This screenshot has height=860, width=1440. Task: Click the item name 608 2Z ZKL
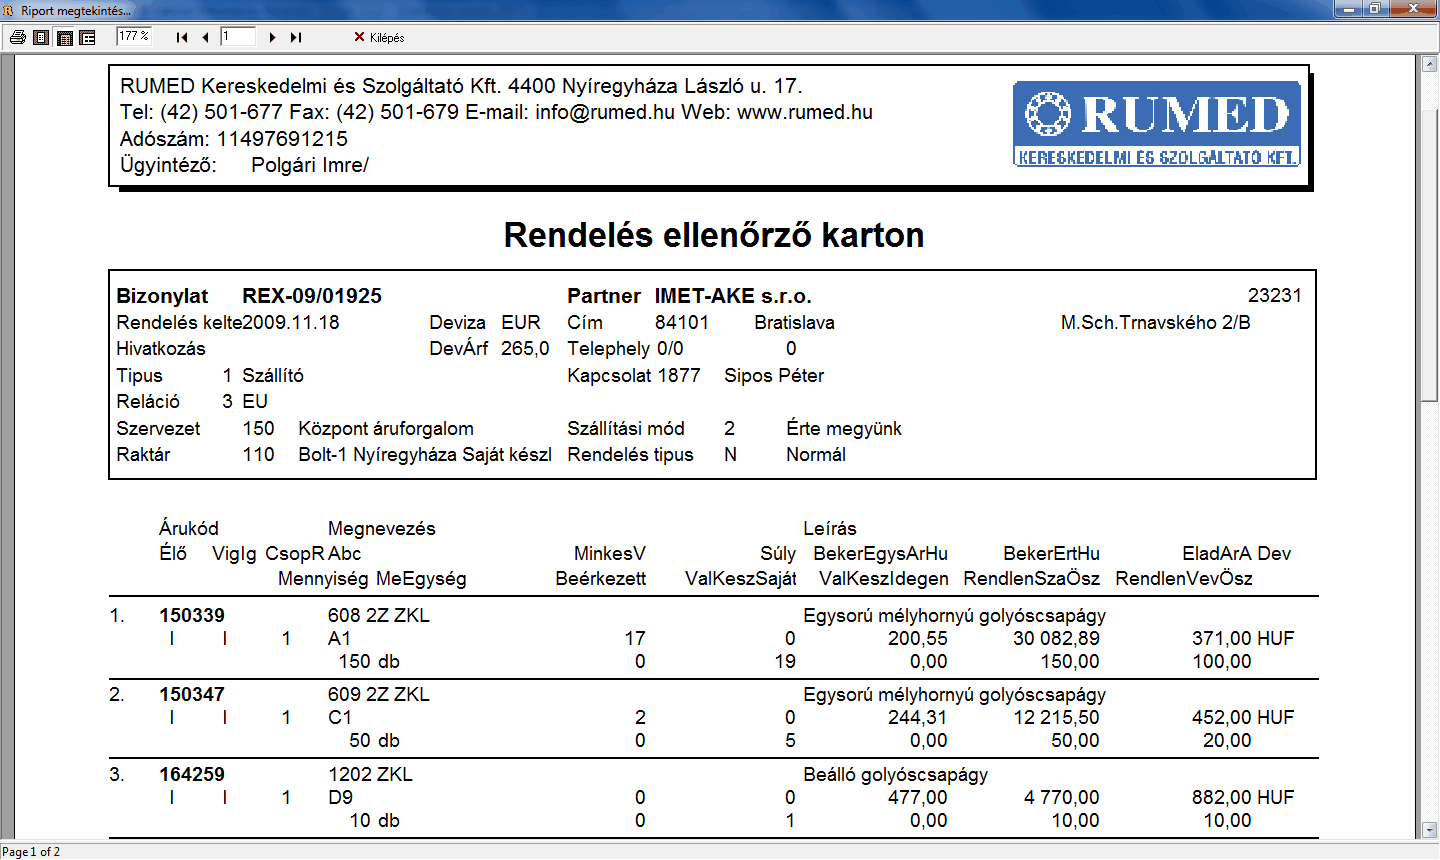(x=379, y=615)
